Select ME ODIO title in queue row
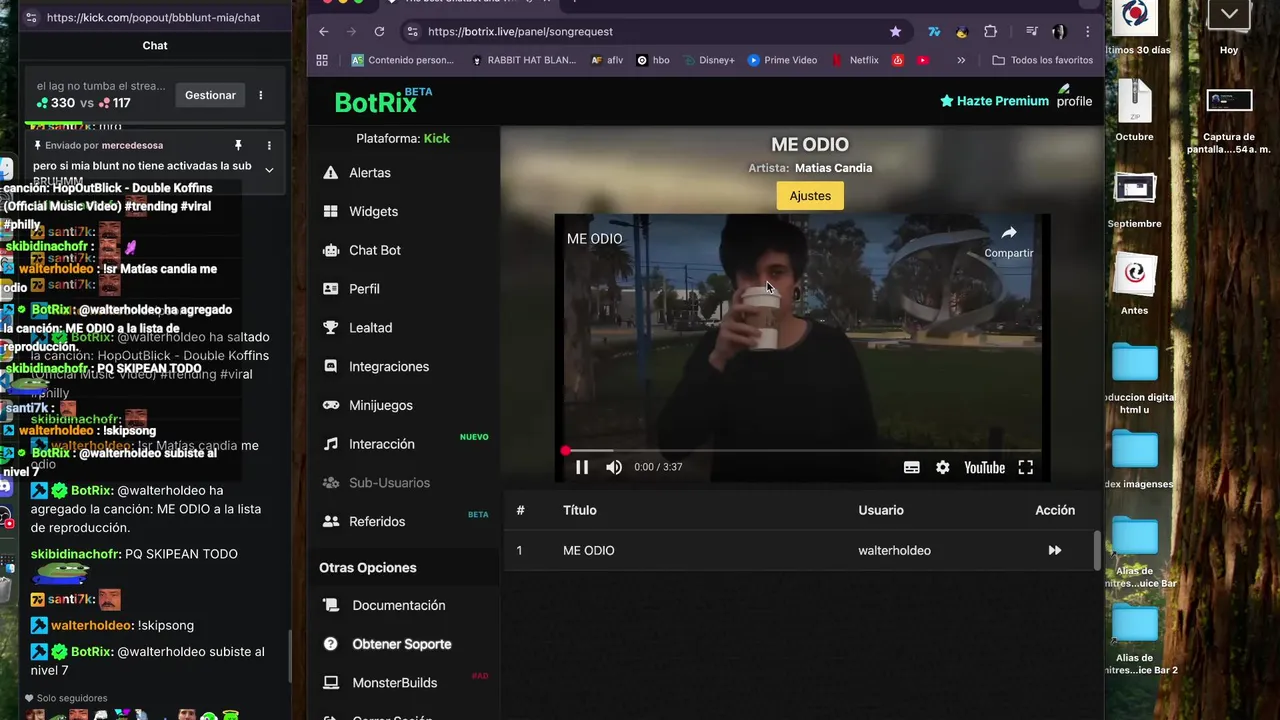The height and width of the screenshot is (720, 1280). pyautogui.click(x=589, y=551)
